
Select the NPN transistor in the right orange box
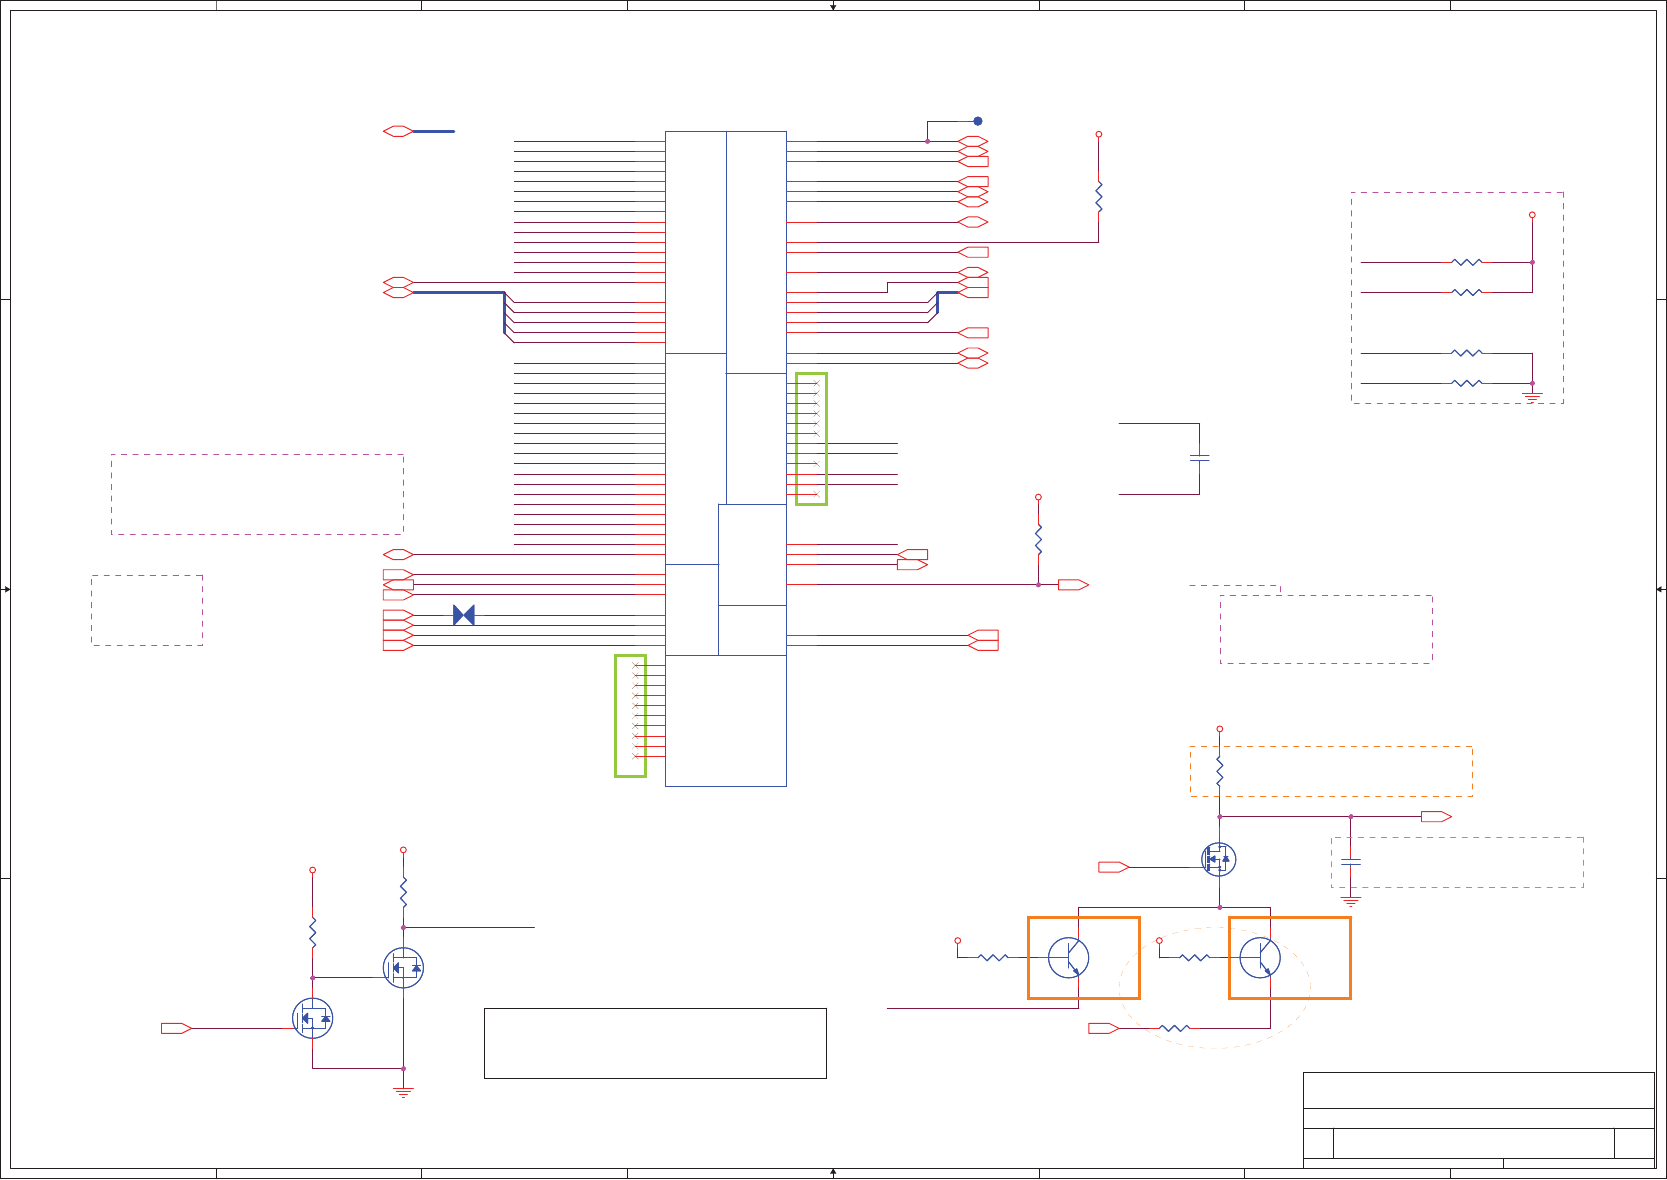click(x=1260, y=957)
